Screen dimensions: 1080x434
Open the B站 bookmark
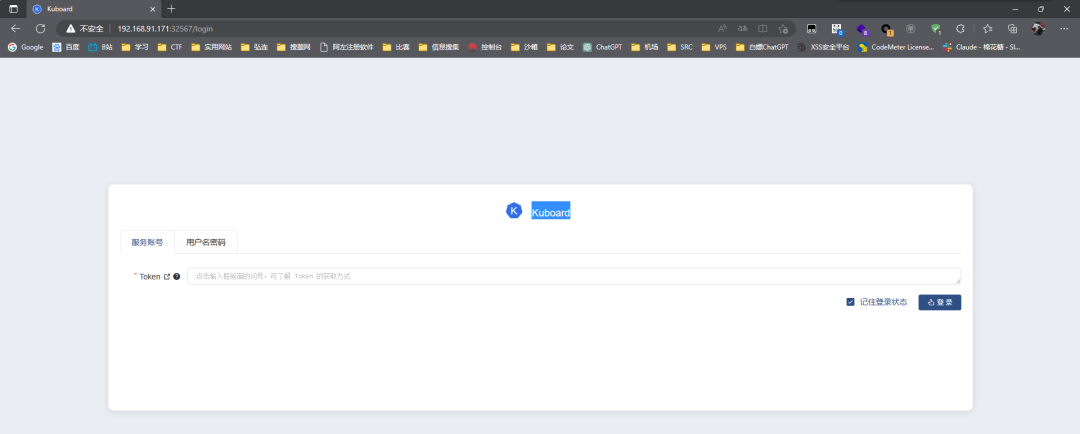coord(101,48)
